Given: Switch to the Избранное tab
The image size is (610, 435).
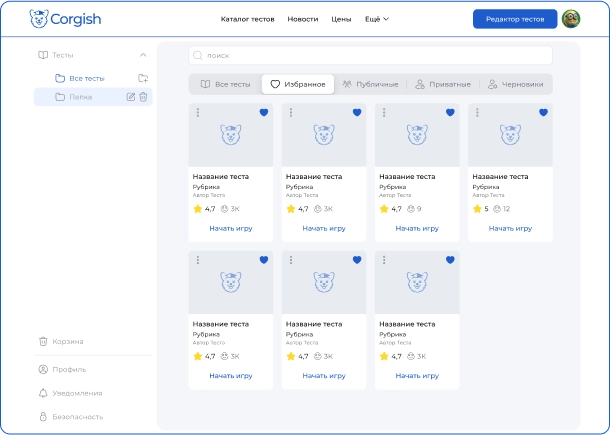Looking at the screenshot, I should pyautogui.click(x=298, y=84).
